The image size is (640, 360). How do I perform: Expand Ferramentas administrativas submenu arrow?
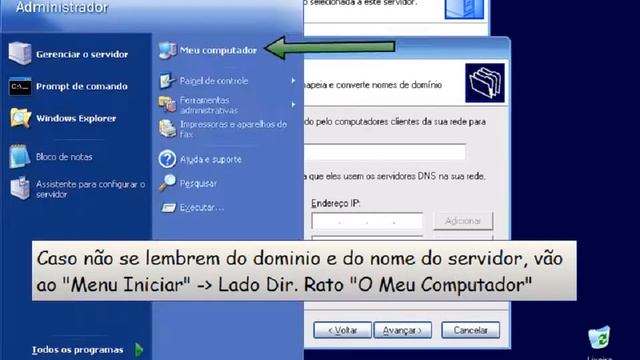293,105
